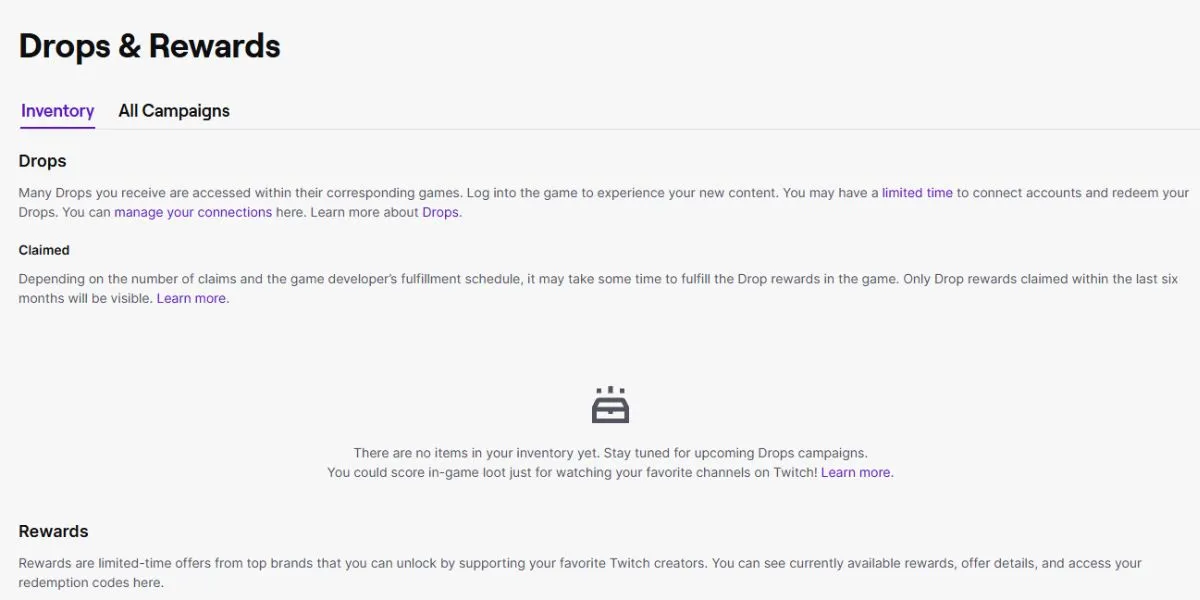The width and height of the screenshot is (1200, 600).
Task: Click the Rewards section heading
Action: [54, 531]
